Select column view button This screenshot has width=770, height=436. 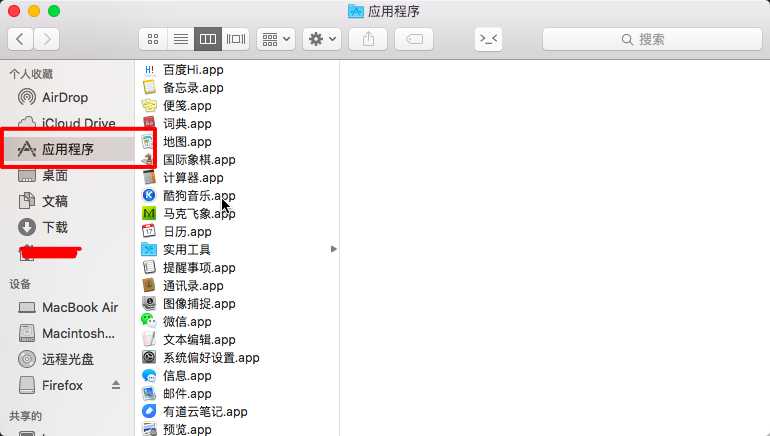pos(208,39)
